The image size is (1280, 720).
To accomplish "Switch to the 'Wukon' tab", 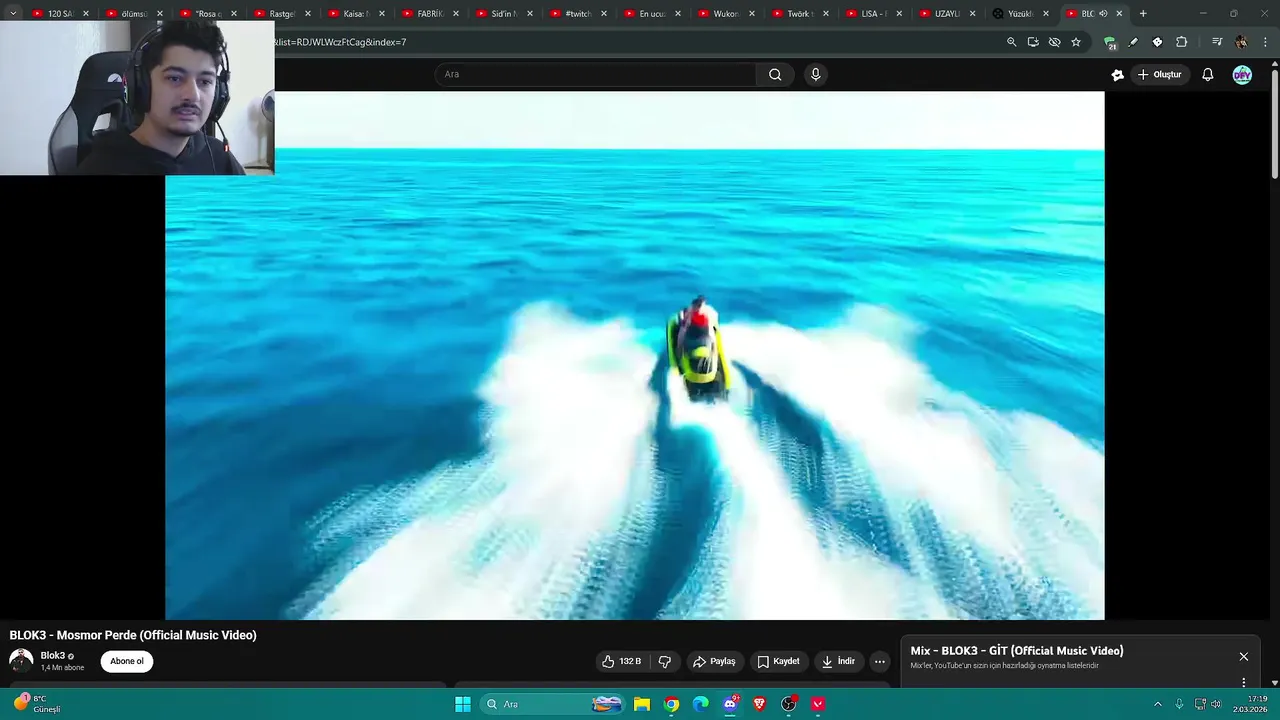I will (x=724, y=14).
